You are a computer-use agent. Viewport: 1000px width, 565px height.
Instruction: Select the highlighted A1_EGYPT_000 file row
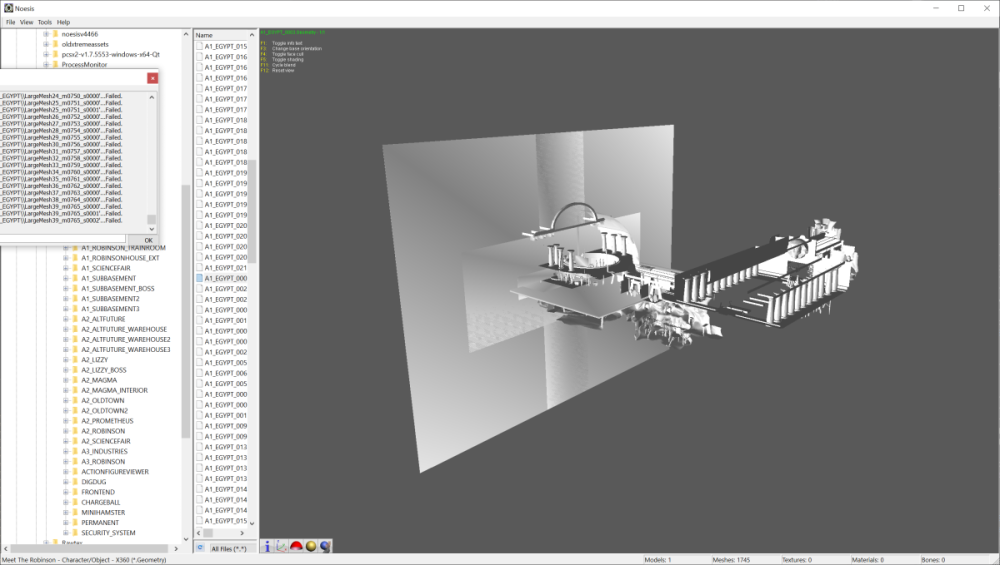(221, 278)
